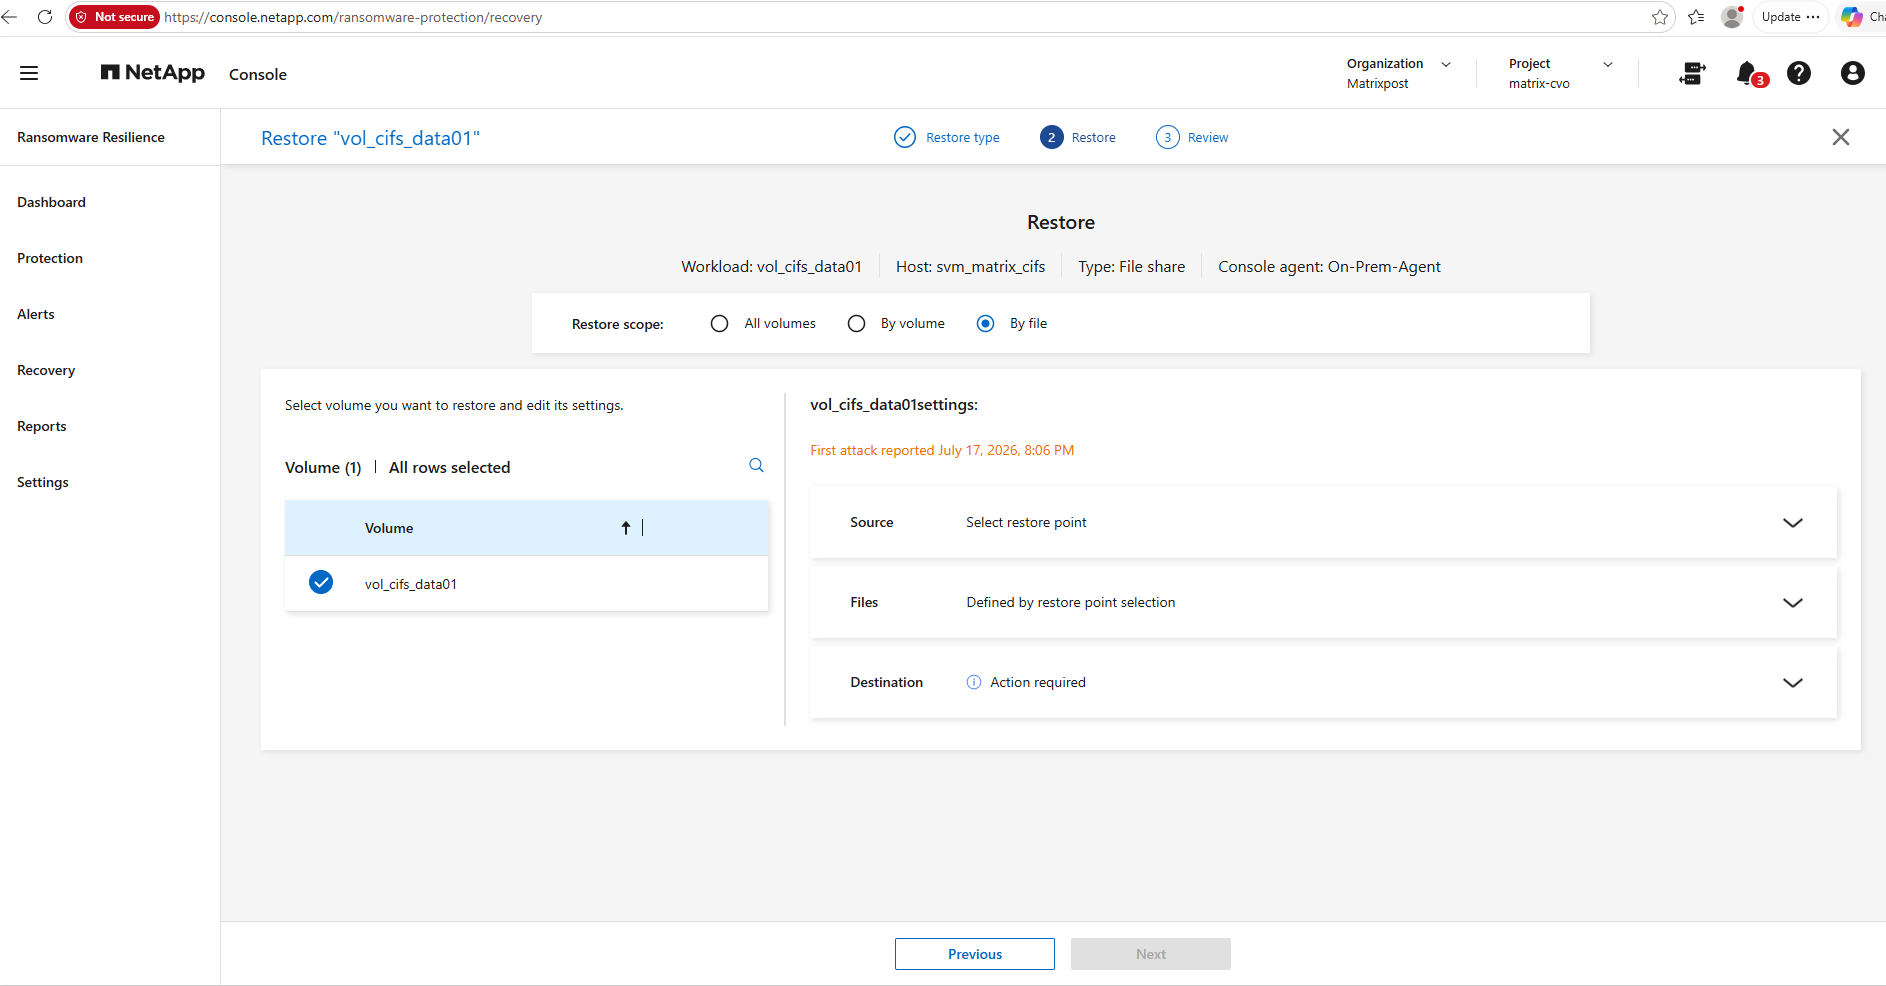Image resolution: width=1886 pixels, height=986 pixels.
Task: Open the Organization dropdown
Action: [x=1399, y=73]
